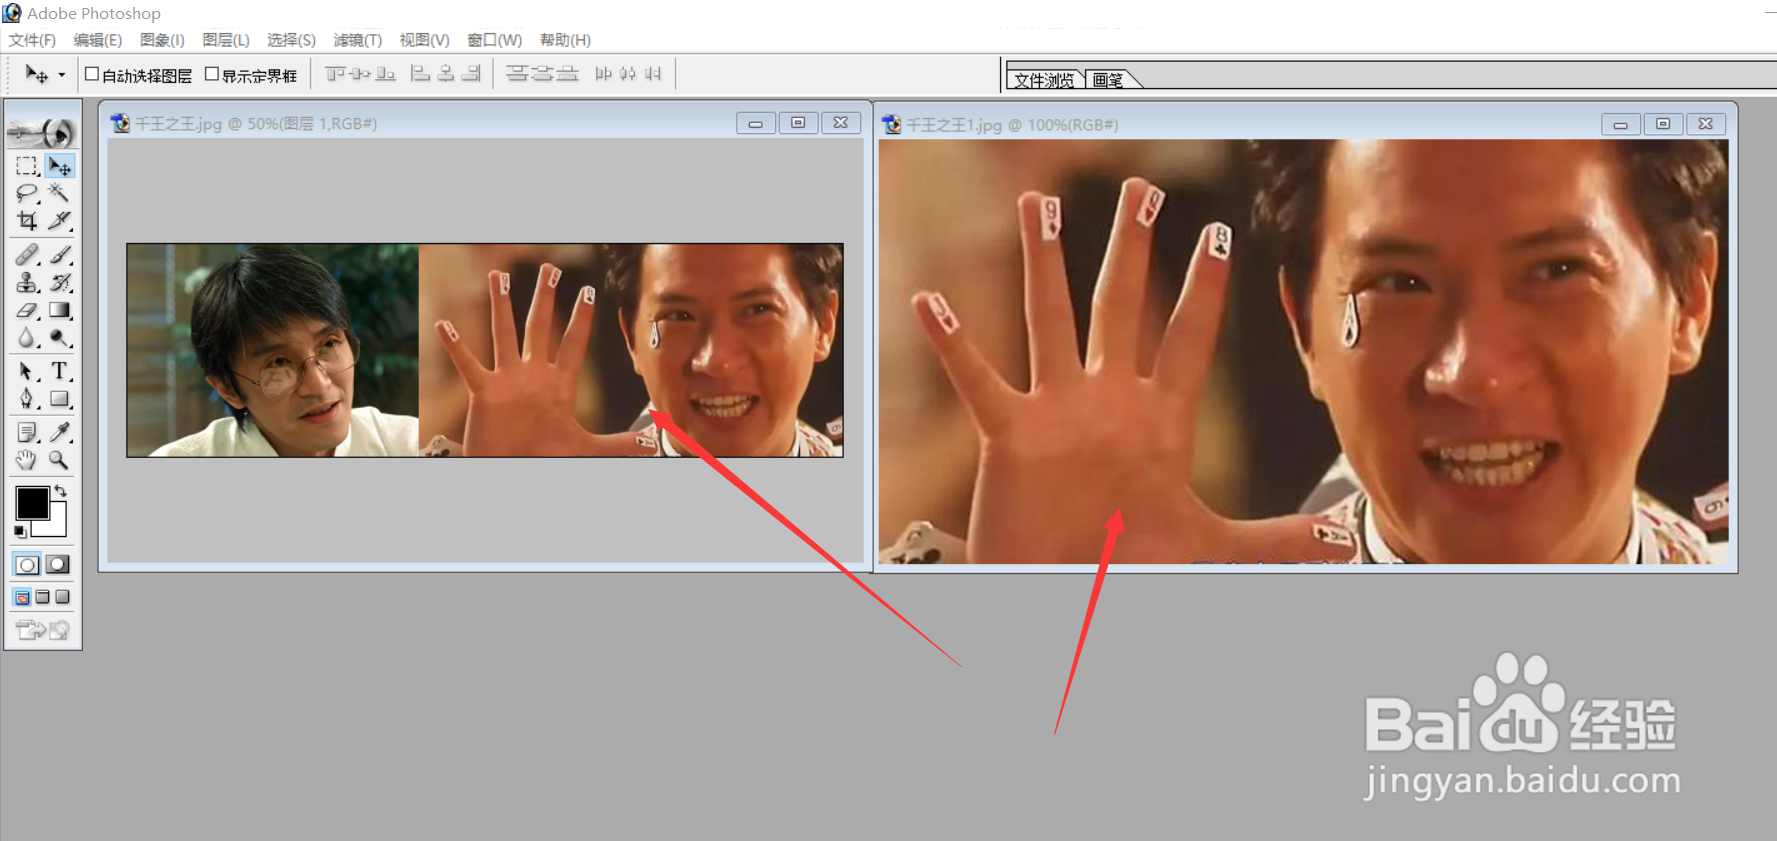Select the Healing Brush tool
The height and width of the screenshot is (841, 1777).
tap(27, 255)
